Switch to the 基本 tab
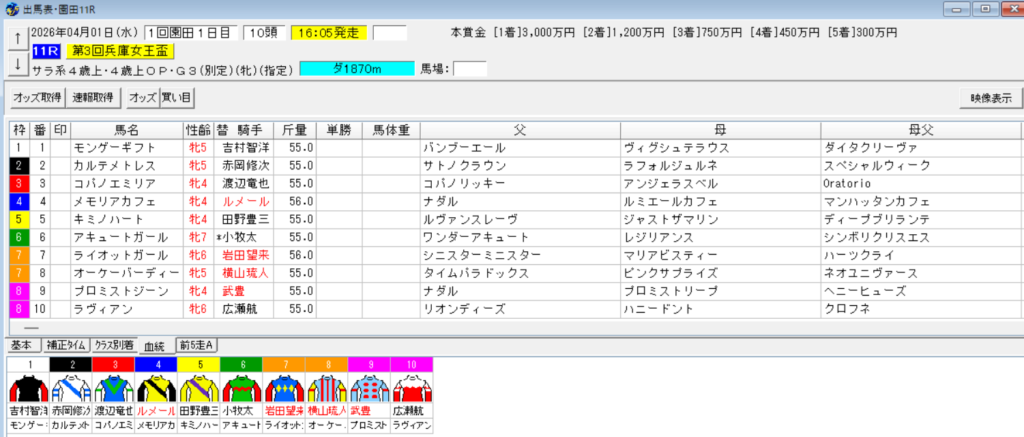 tap(22, 345)
